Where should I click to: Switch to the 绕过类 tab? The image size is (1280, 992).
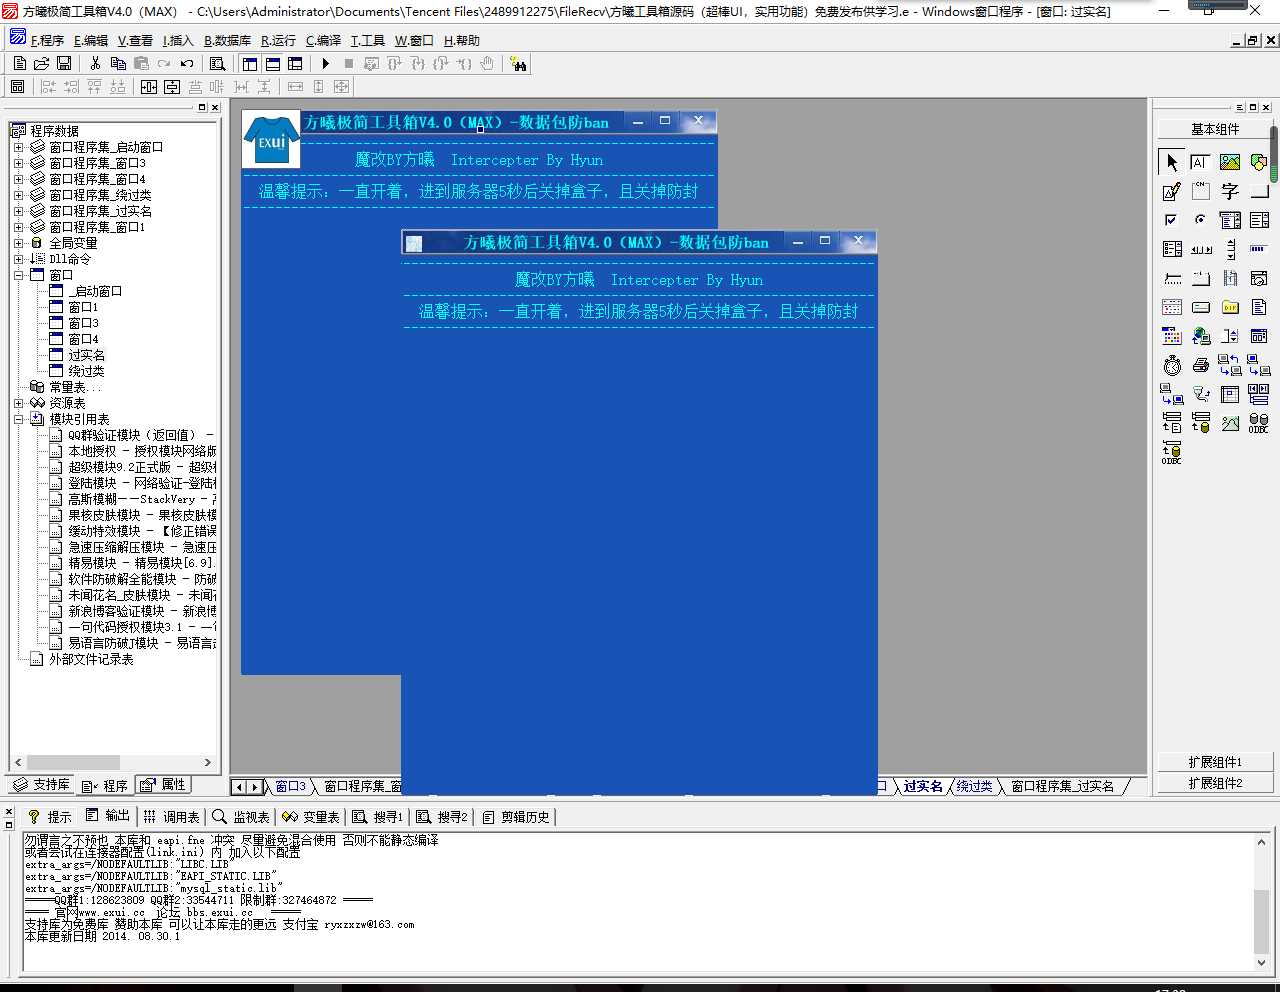[974, 787]
